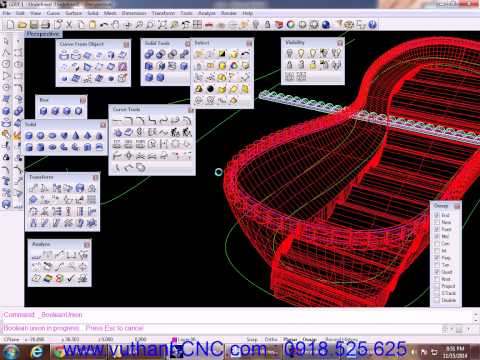The image size is (480, 360).
Task: Open Help with the blue question mark icon
Action: pos(372,25)
